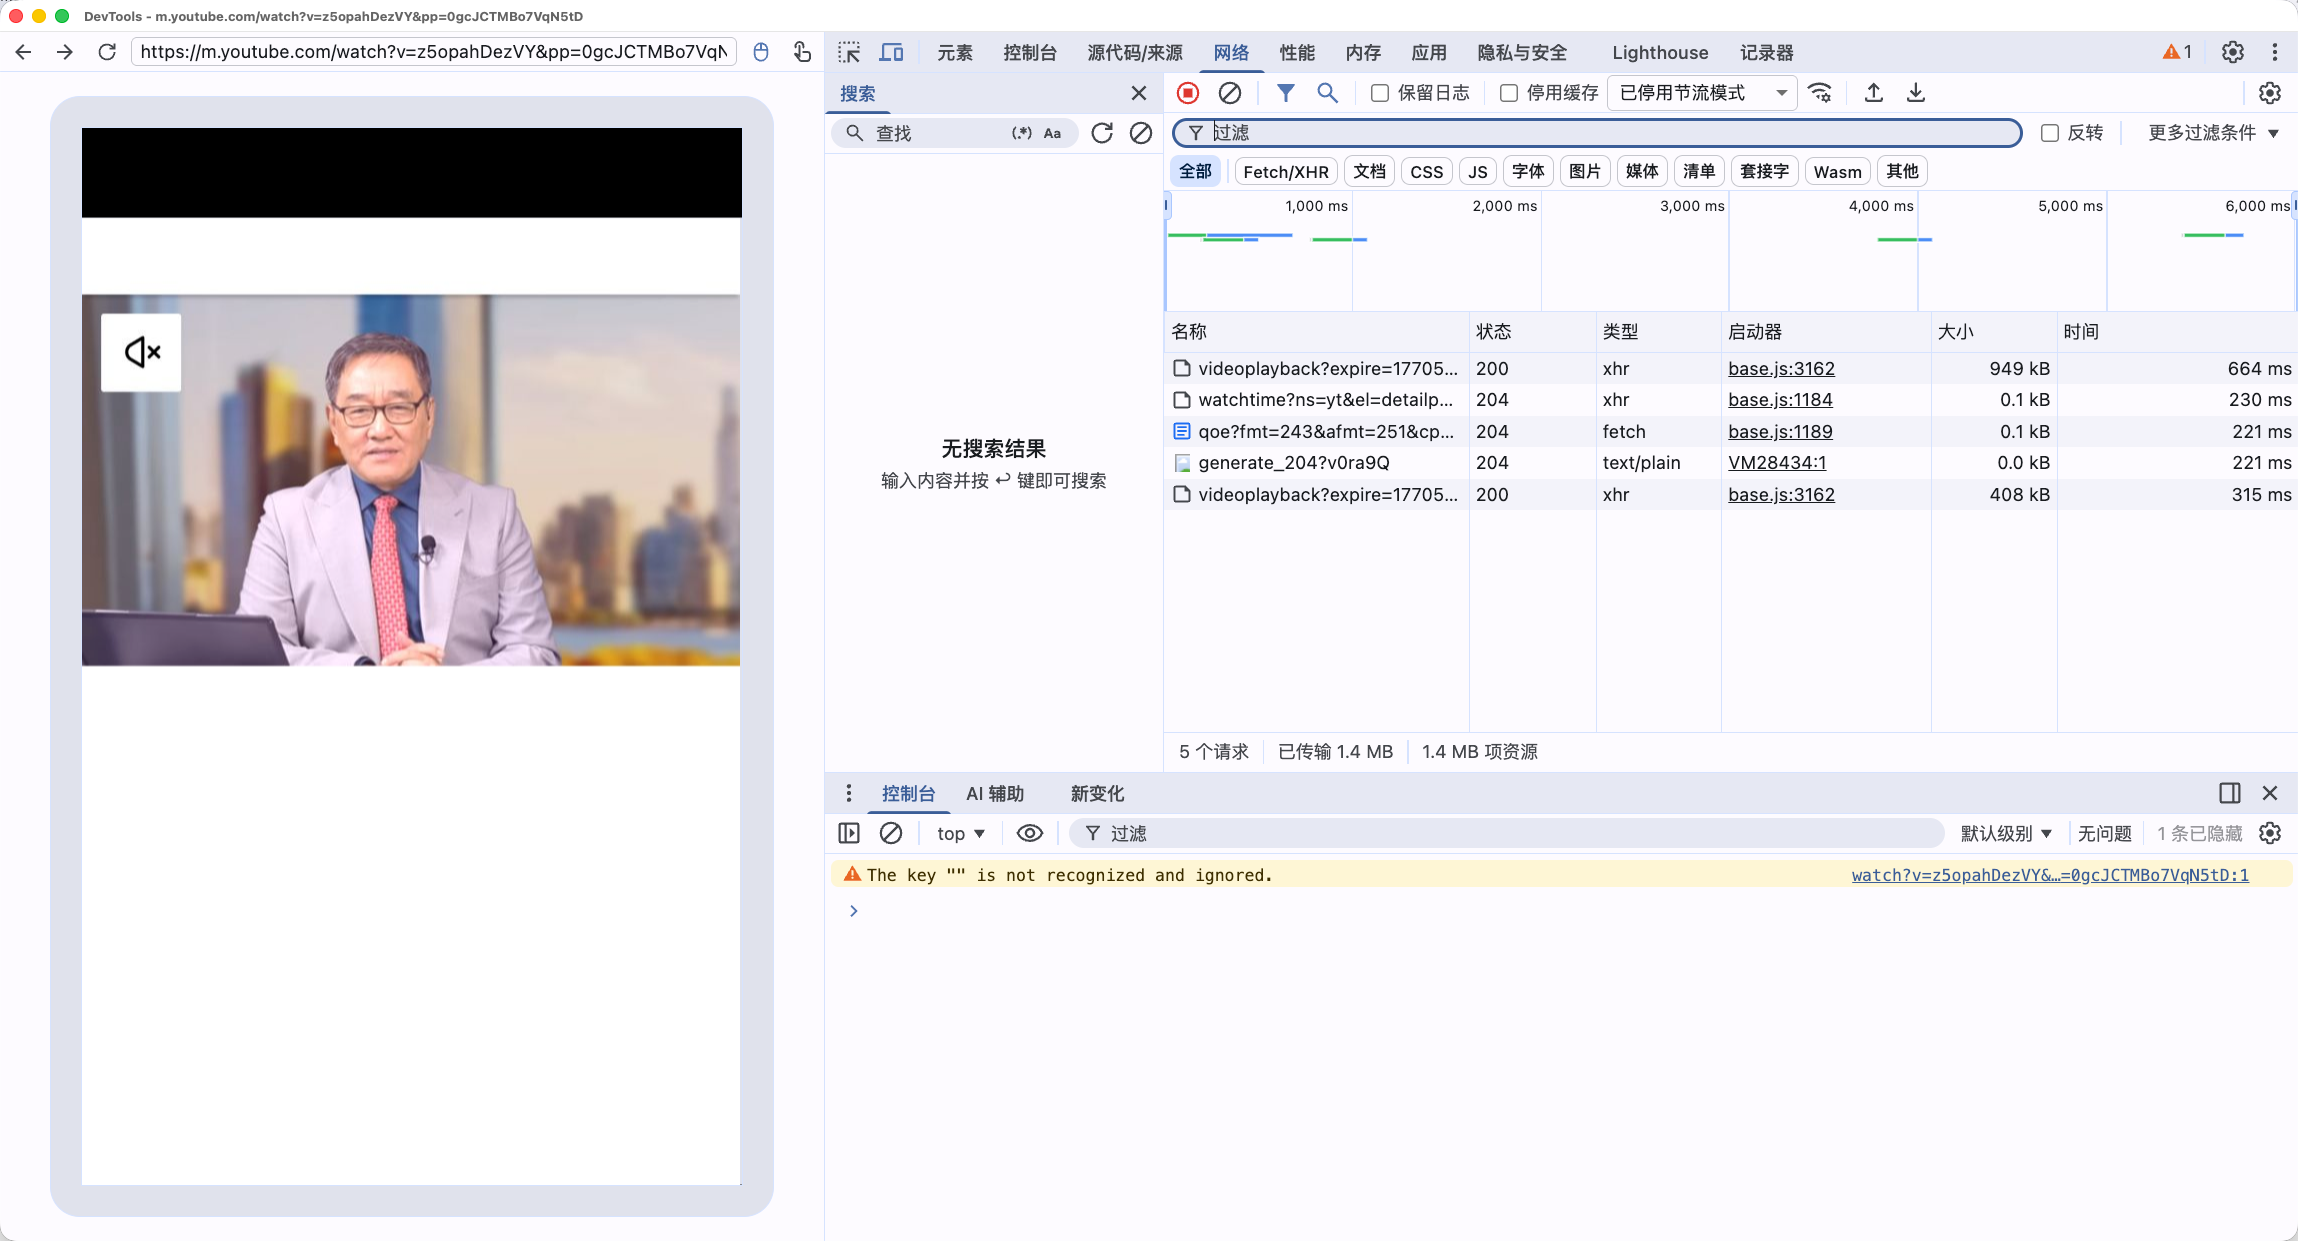Switch to 性能 panel tab
This screenshot has height=1241, width=2298.
tap(1297, 52)
